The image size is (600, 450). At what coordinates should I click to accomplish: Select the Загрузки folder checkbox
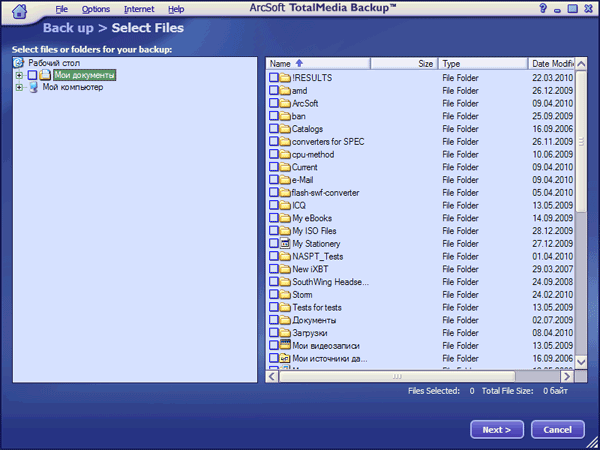click(x=274, y=333)
